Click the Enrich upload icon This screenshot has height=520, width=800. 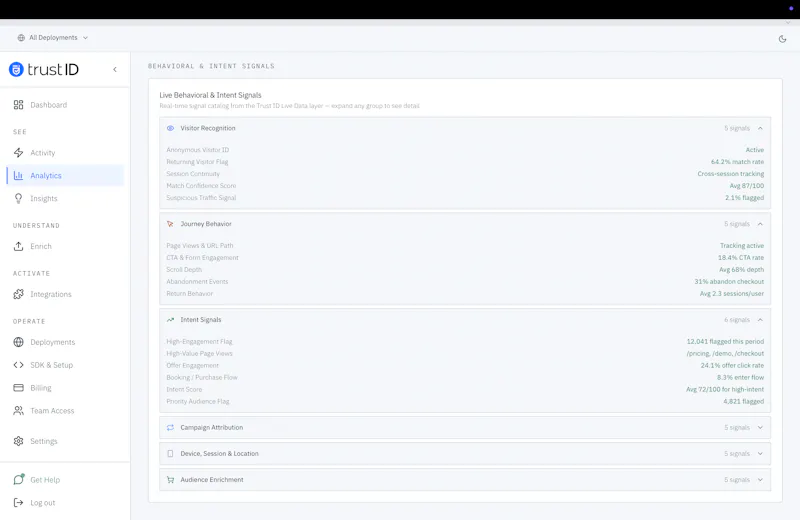tap(18, 246)
